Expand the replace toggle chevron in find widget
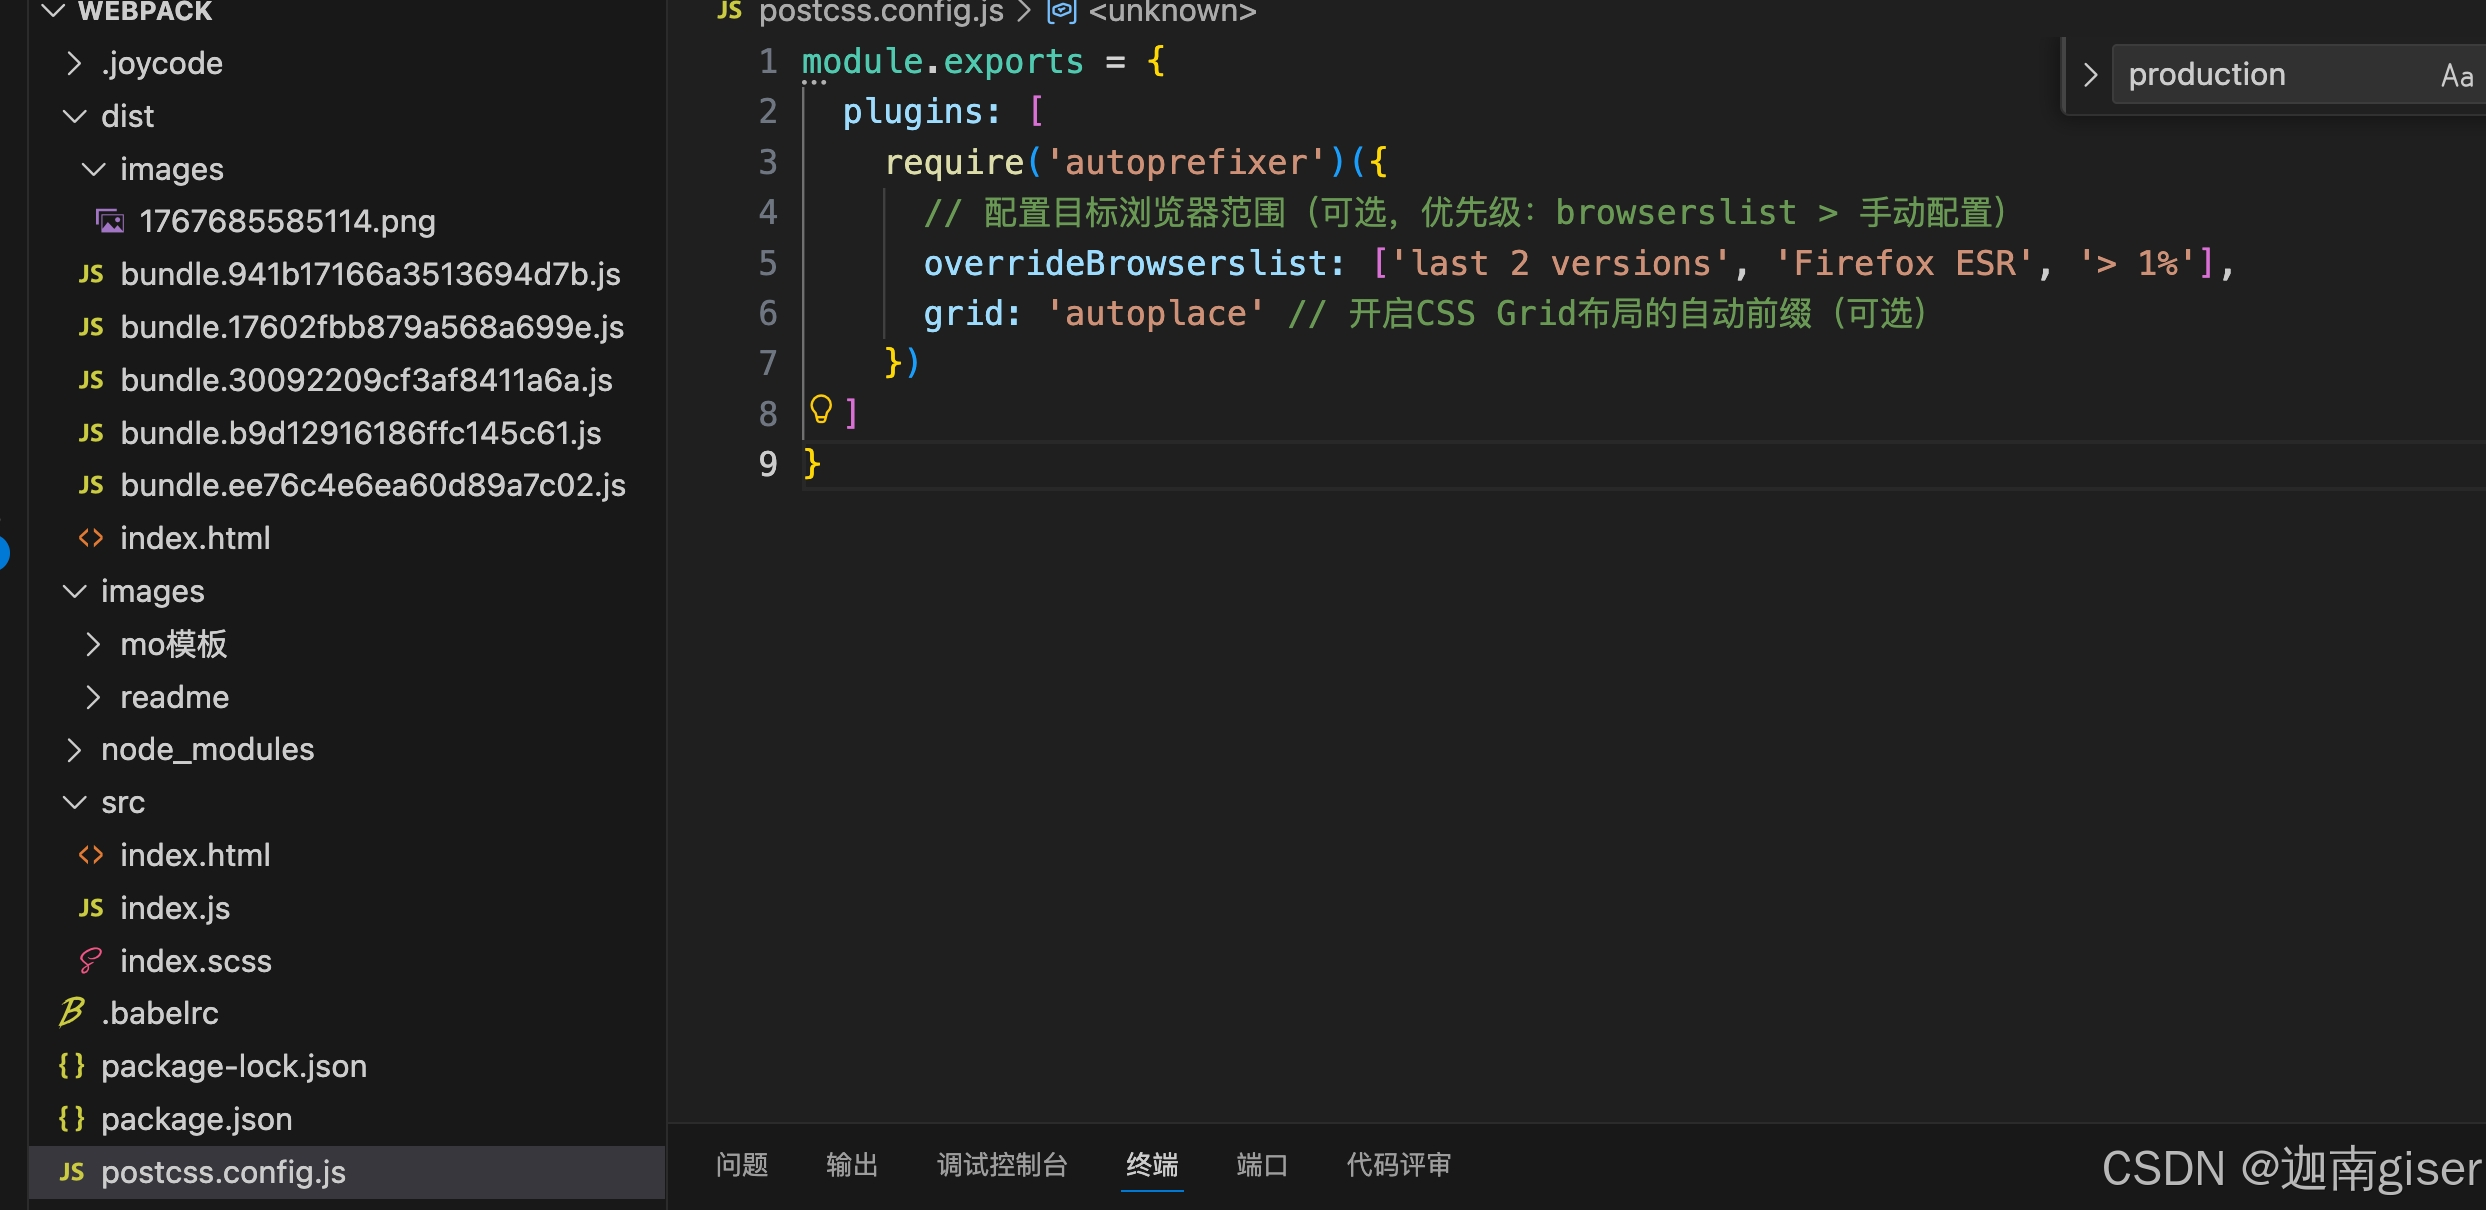 (2090, 76)
